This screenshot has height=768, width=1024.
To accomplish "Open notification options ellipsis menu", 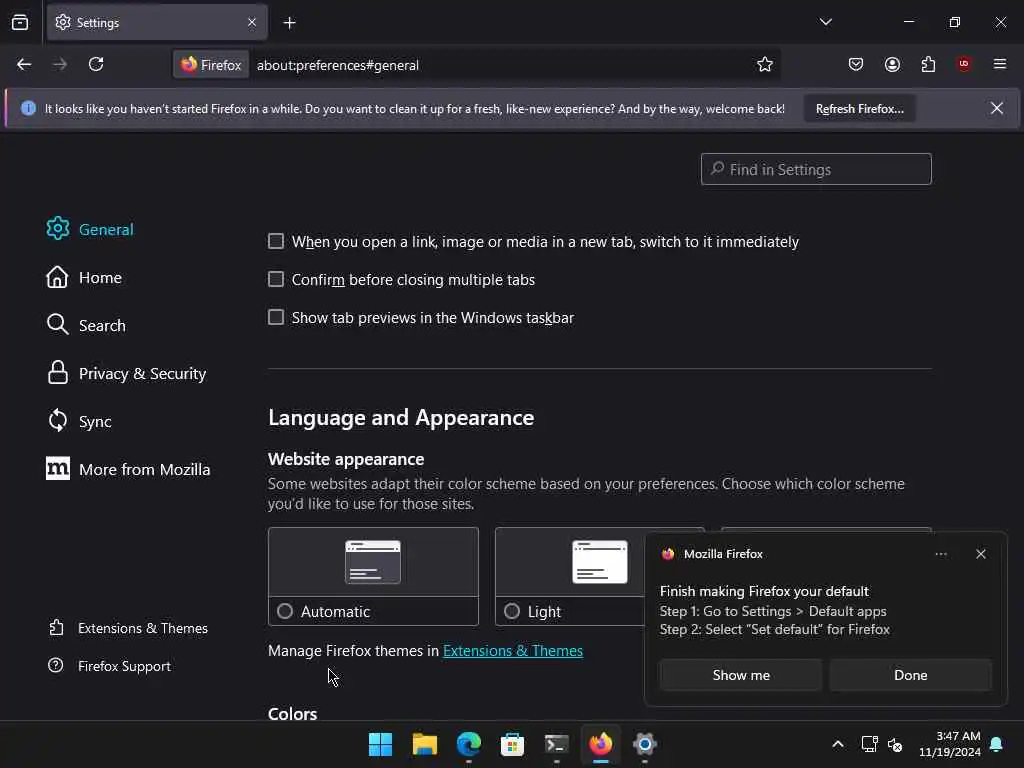I will [x=940, y=554].
